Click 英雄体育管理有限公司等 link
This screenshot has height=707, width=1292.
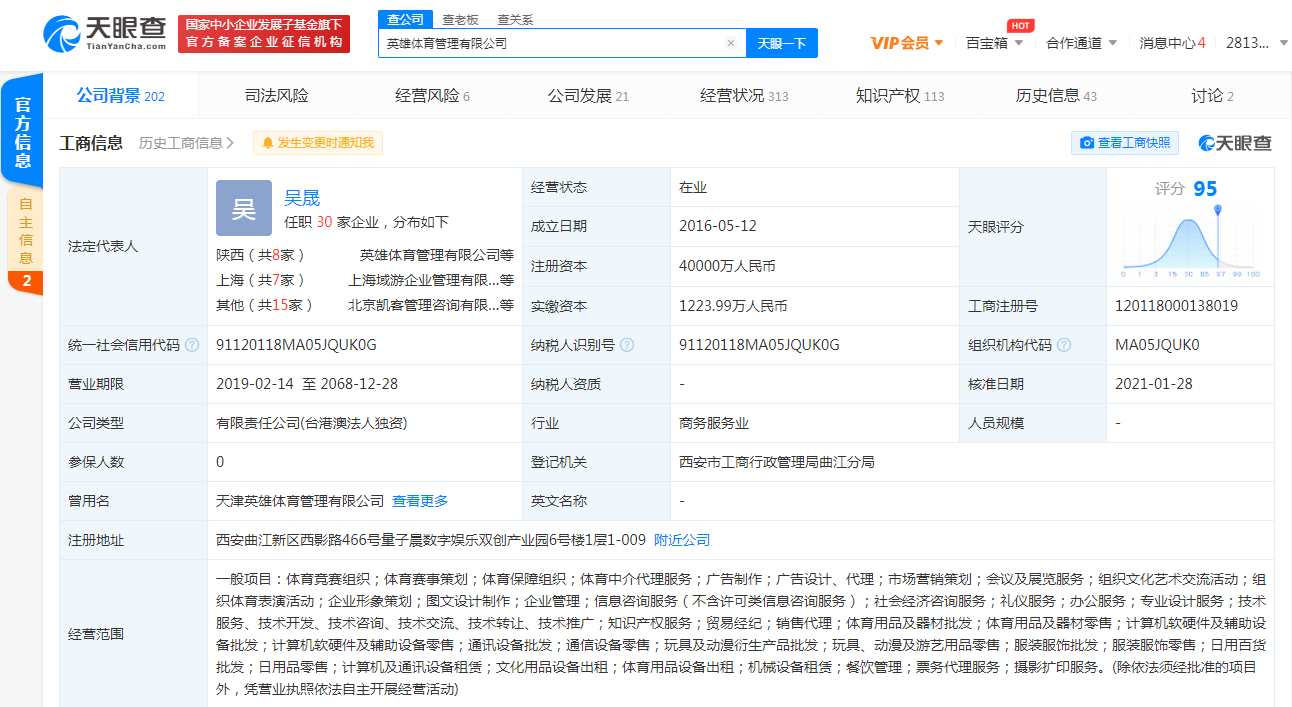pos(437,255)
